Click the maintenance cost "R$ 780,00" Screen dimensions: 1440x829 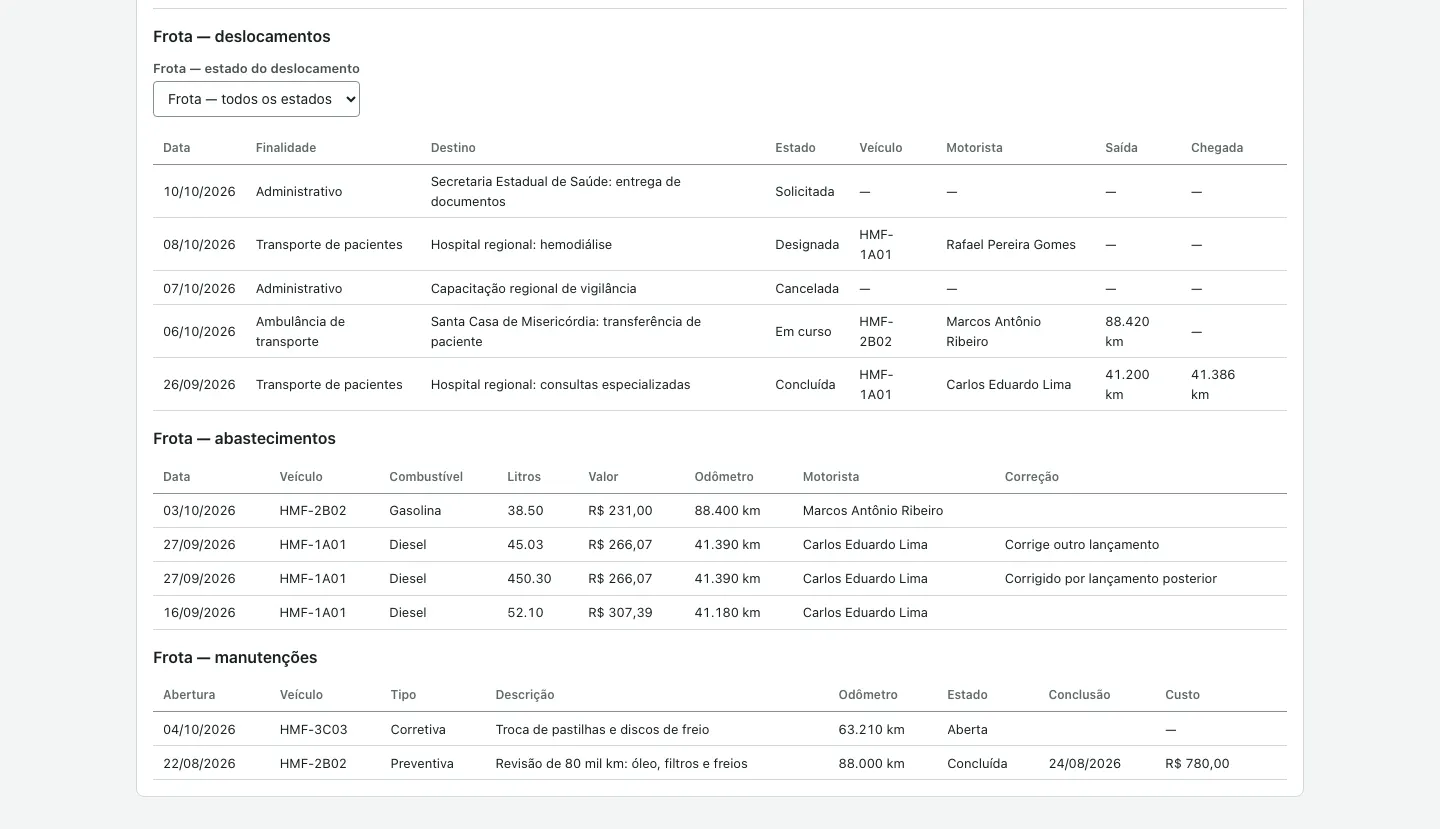click(x=1197, y=764)
